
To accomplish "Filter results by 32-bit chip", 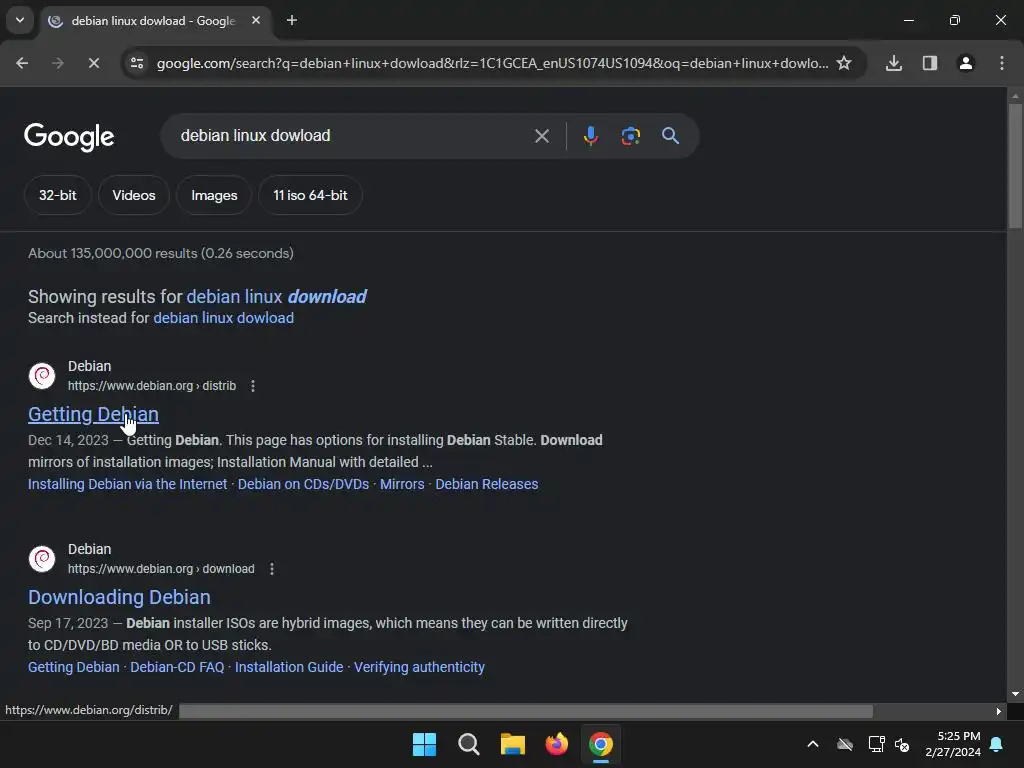I will 57,195.
